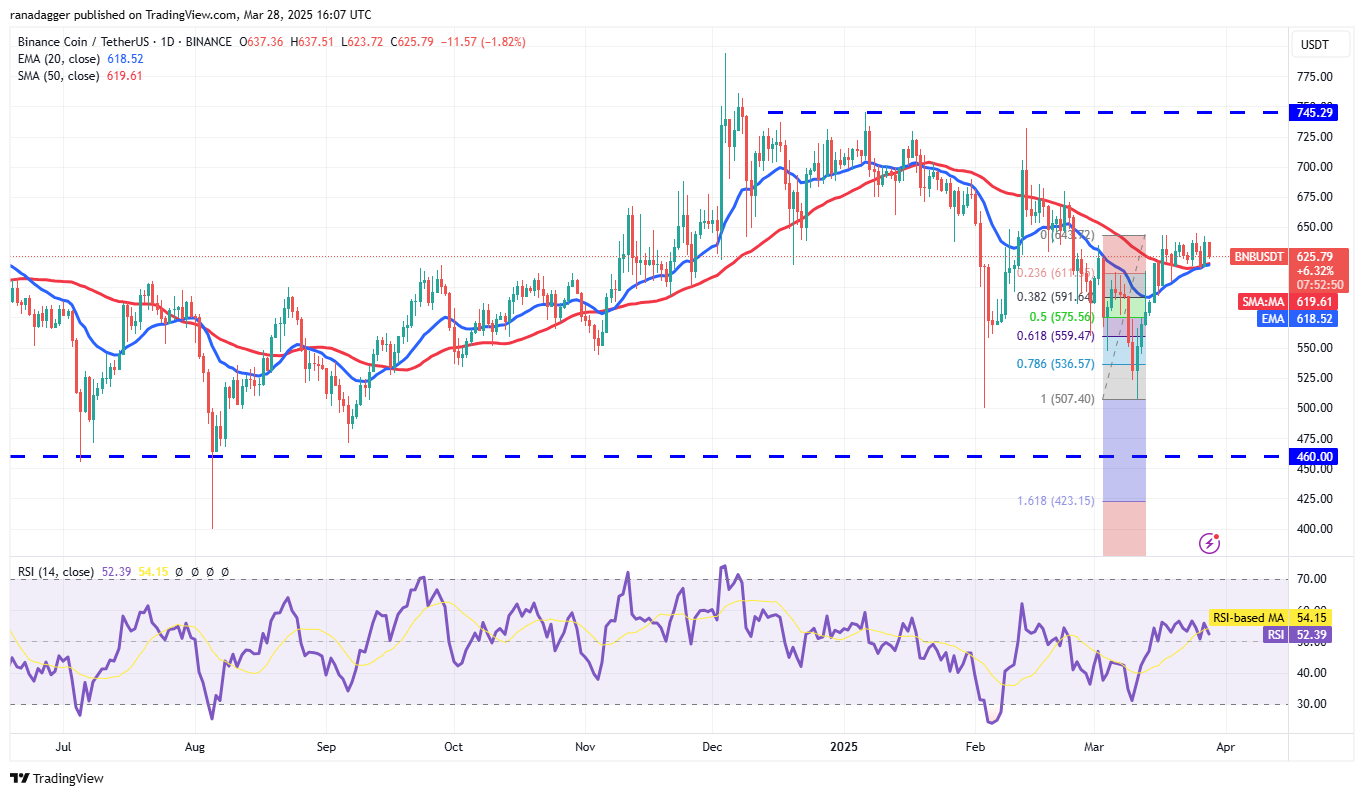Click the BNBUSDT price label tag
This screenshot has width=1364, height=796.
1257,256
